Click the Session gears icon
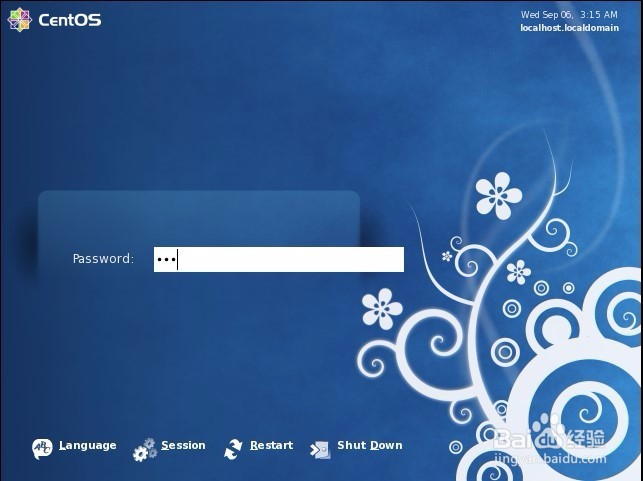643x481 pixels. pos(145,450)
